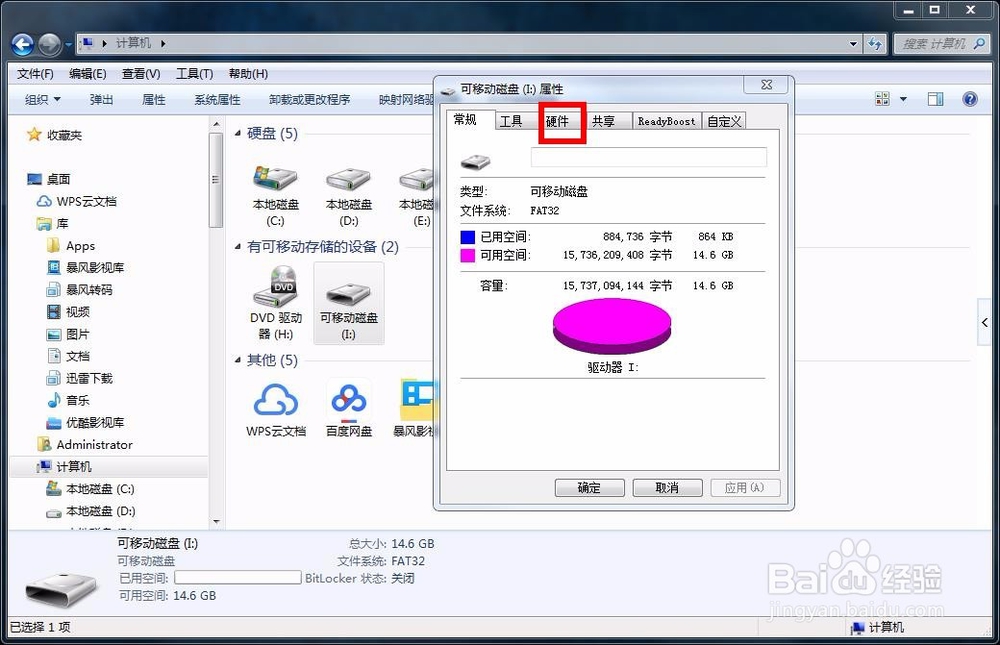The image size is (1000, 645).
Task: Select the DVD 驱动器 (H:) icon
Action: (x=276, y=304)
